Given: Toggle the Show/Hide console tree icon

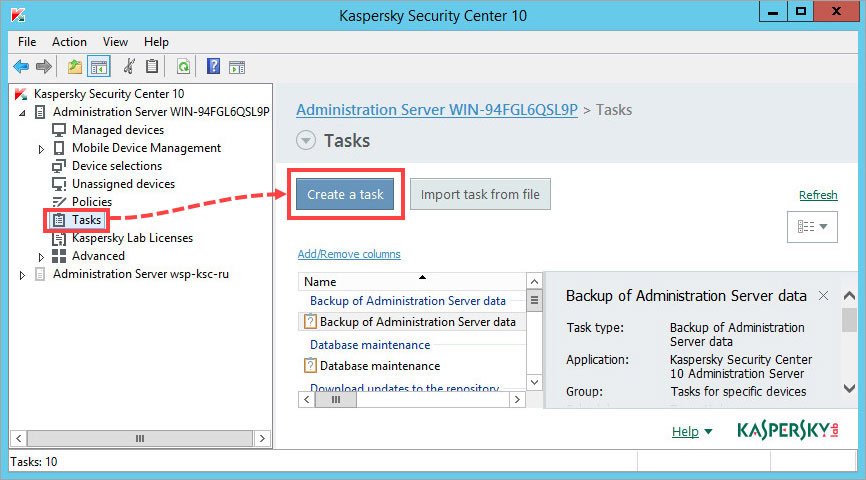Looking at the screenshot, I should 99,67.
